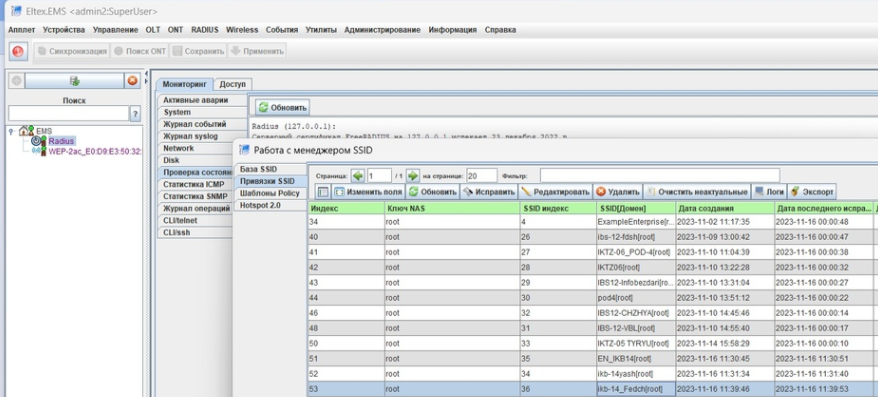Open the ONT menu
Viewport: 878px width, 397px height.
coord(175,30)
